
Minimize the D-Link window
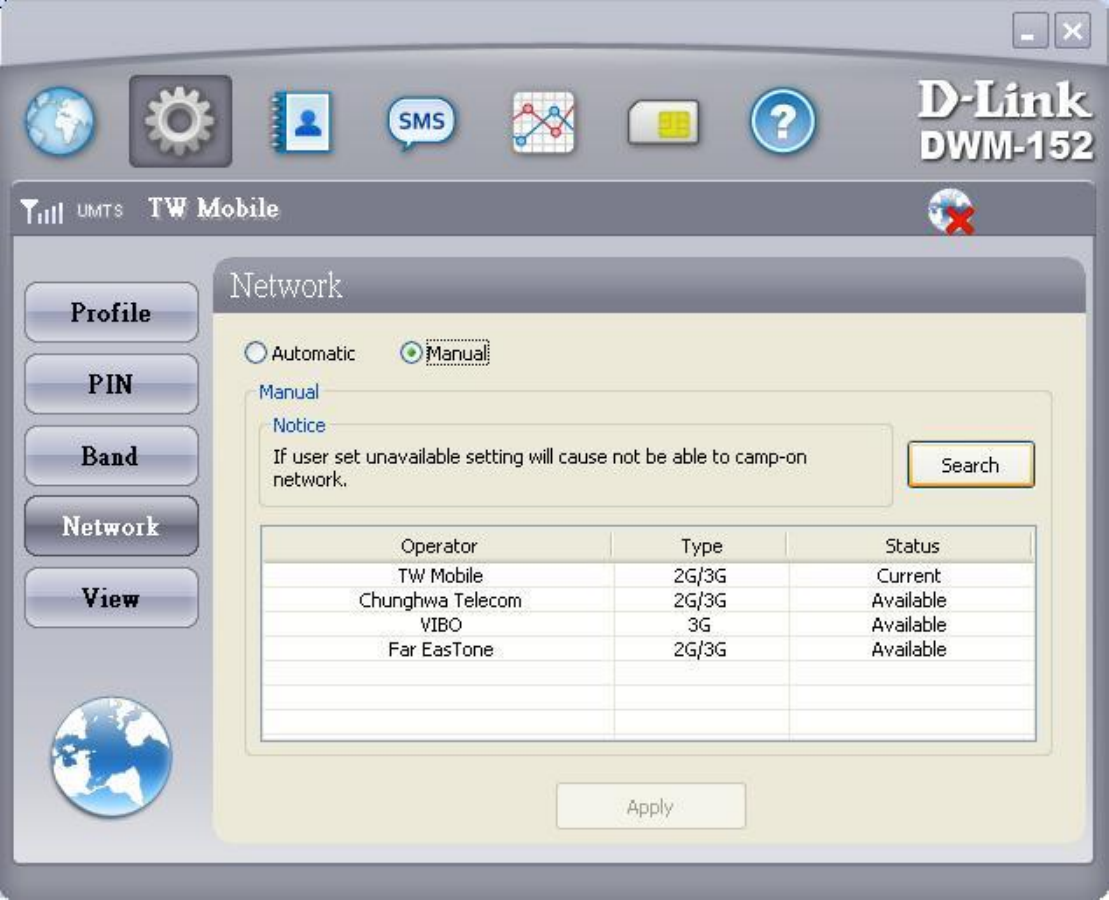pyautogui.click(x=1030, y=30)
